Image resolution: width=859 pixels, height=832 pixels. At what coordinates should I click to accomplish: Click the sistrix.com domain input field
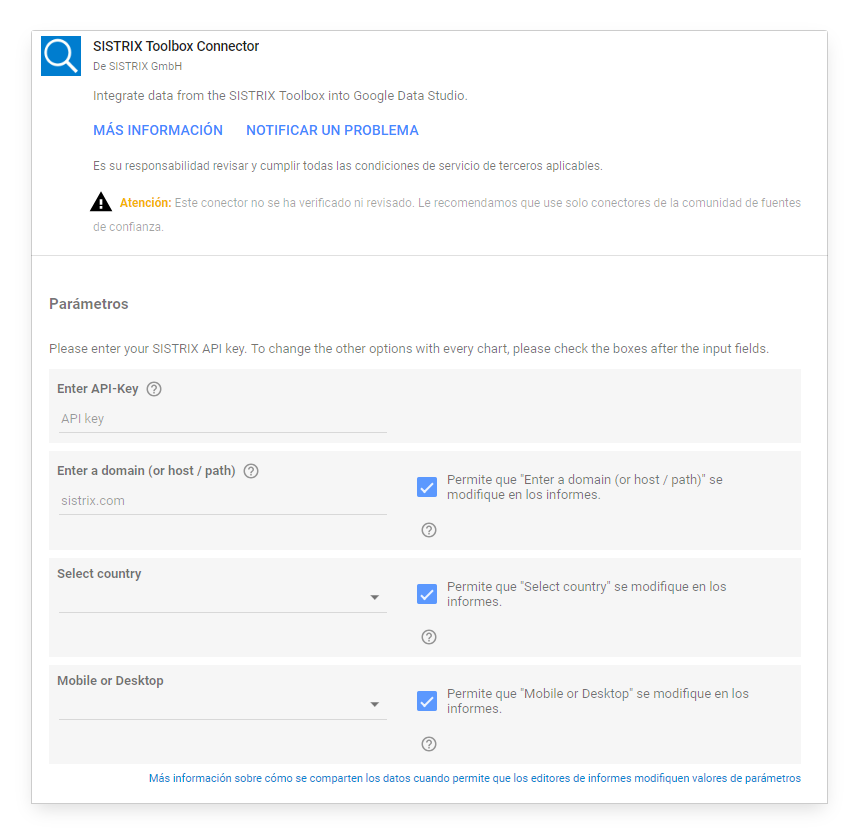coord(222,501)
